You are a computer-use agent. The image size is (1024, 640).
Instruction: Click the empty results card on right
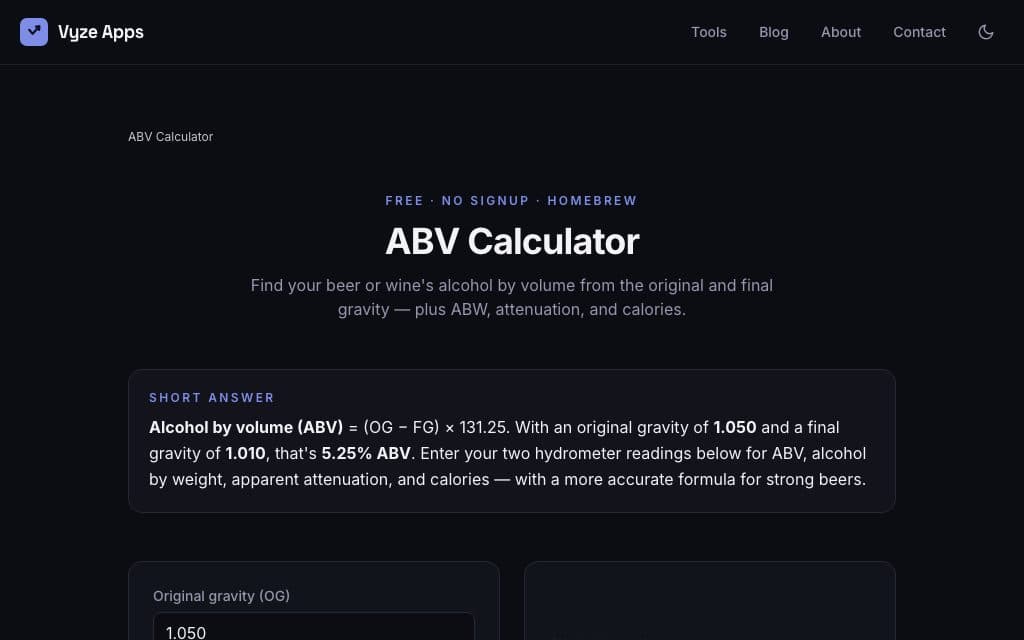tap(709, 601)
